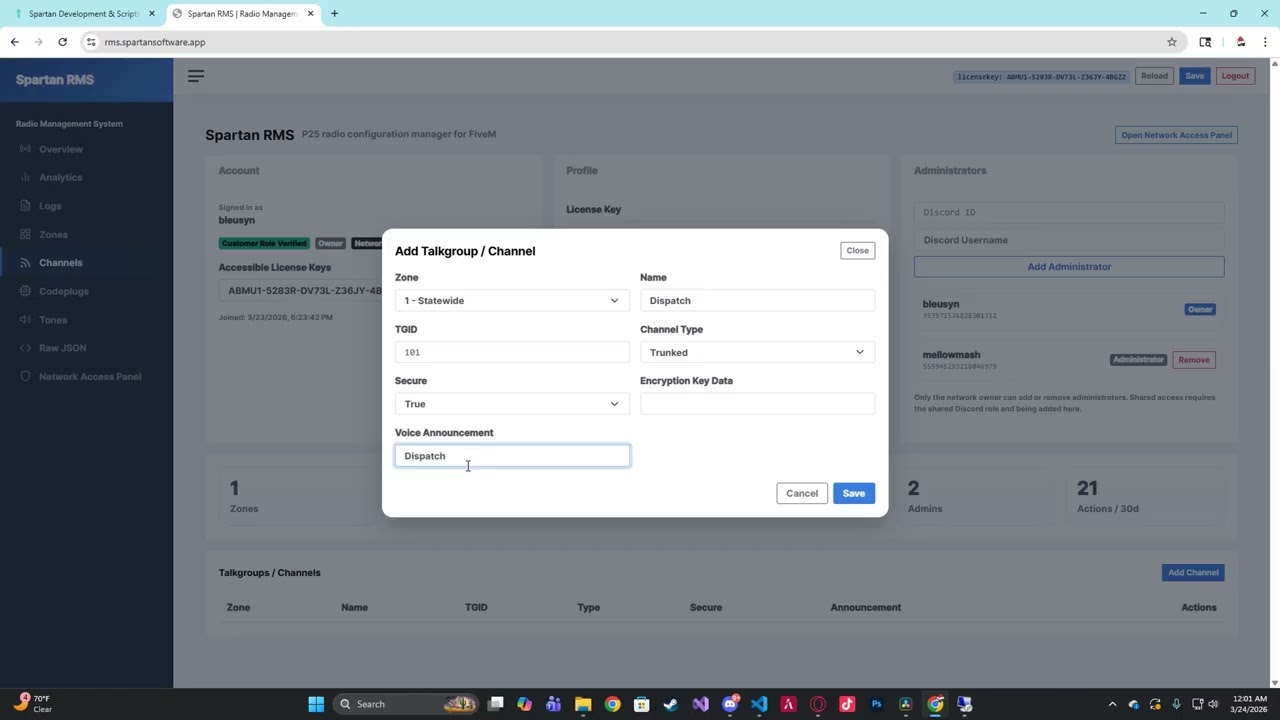This screenshot has height=720, width=1280.
Task: Click the Channels icon in the sidebar
Action: [26, 263]
